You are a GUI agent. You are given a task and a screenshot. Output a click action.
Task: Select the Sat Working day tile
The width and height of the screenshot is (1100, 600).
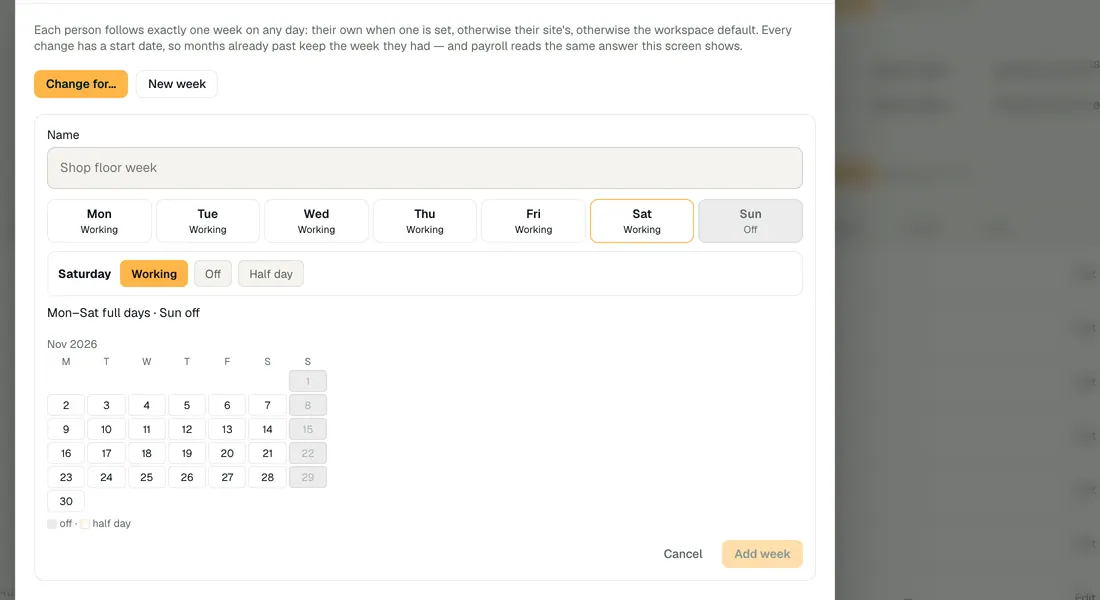tap(642, 221)
